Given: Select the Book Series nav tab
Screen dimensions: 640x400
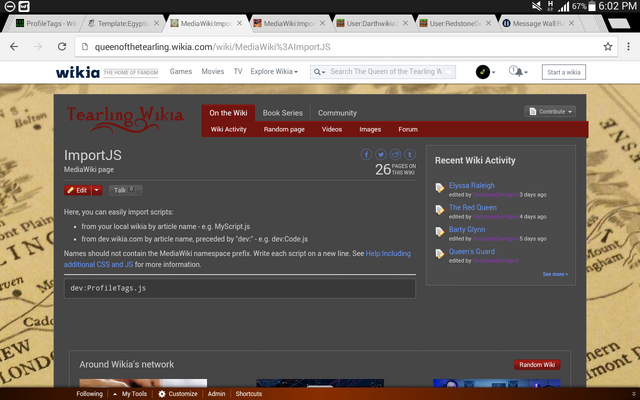Looking at the screenshot, I should [x=282, y=113].
